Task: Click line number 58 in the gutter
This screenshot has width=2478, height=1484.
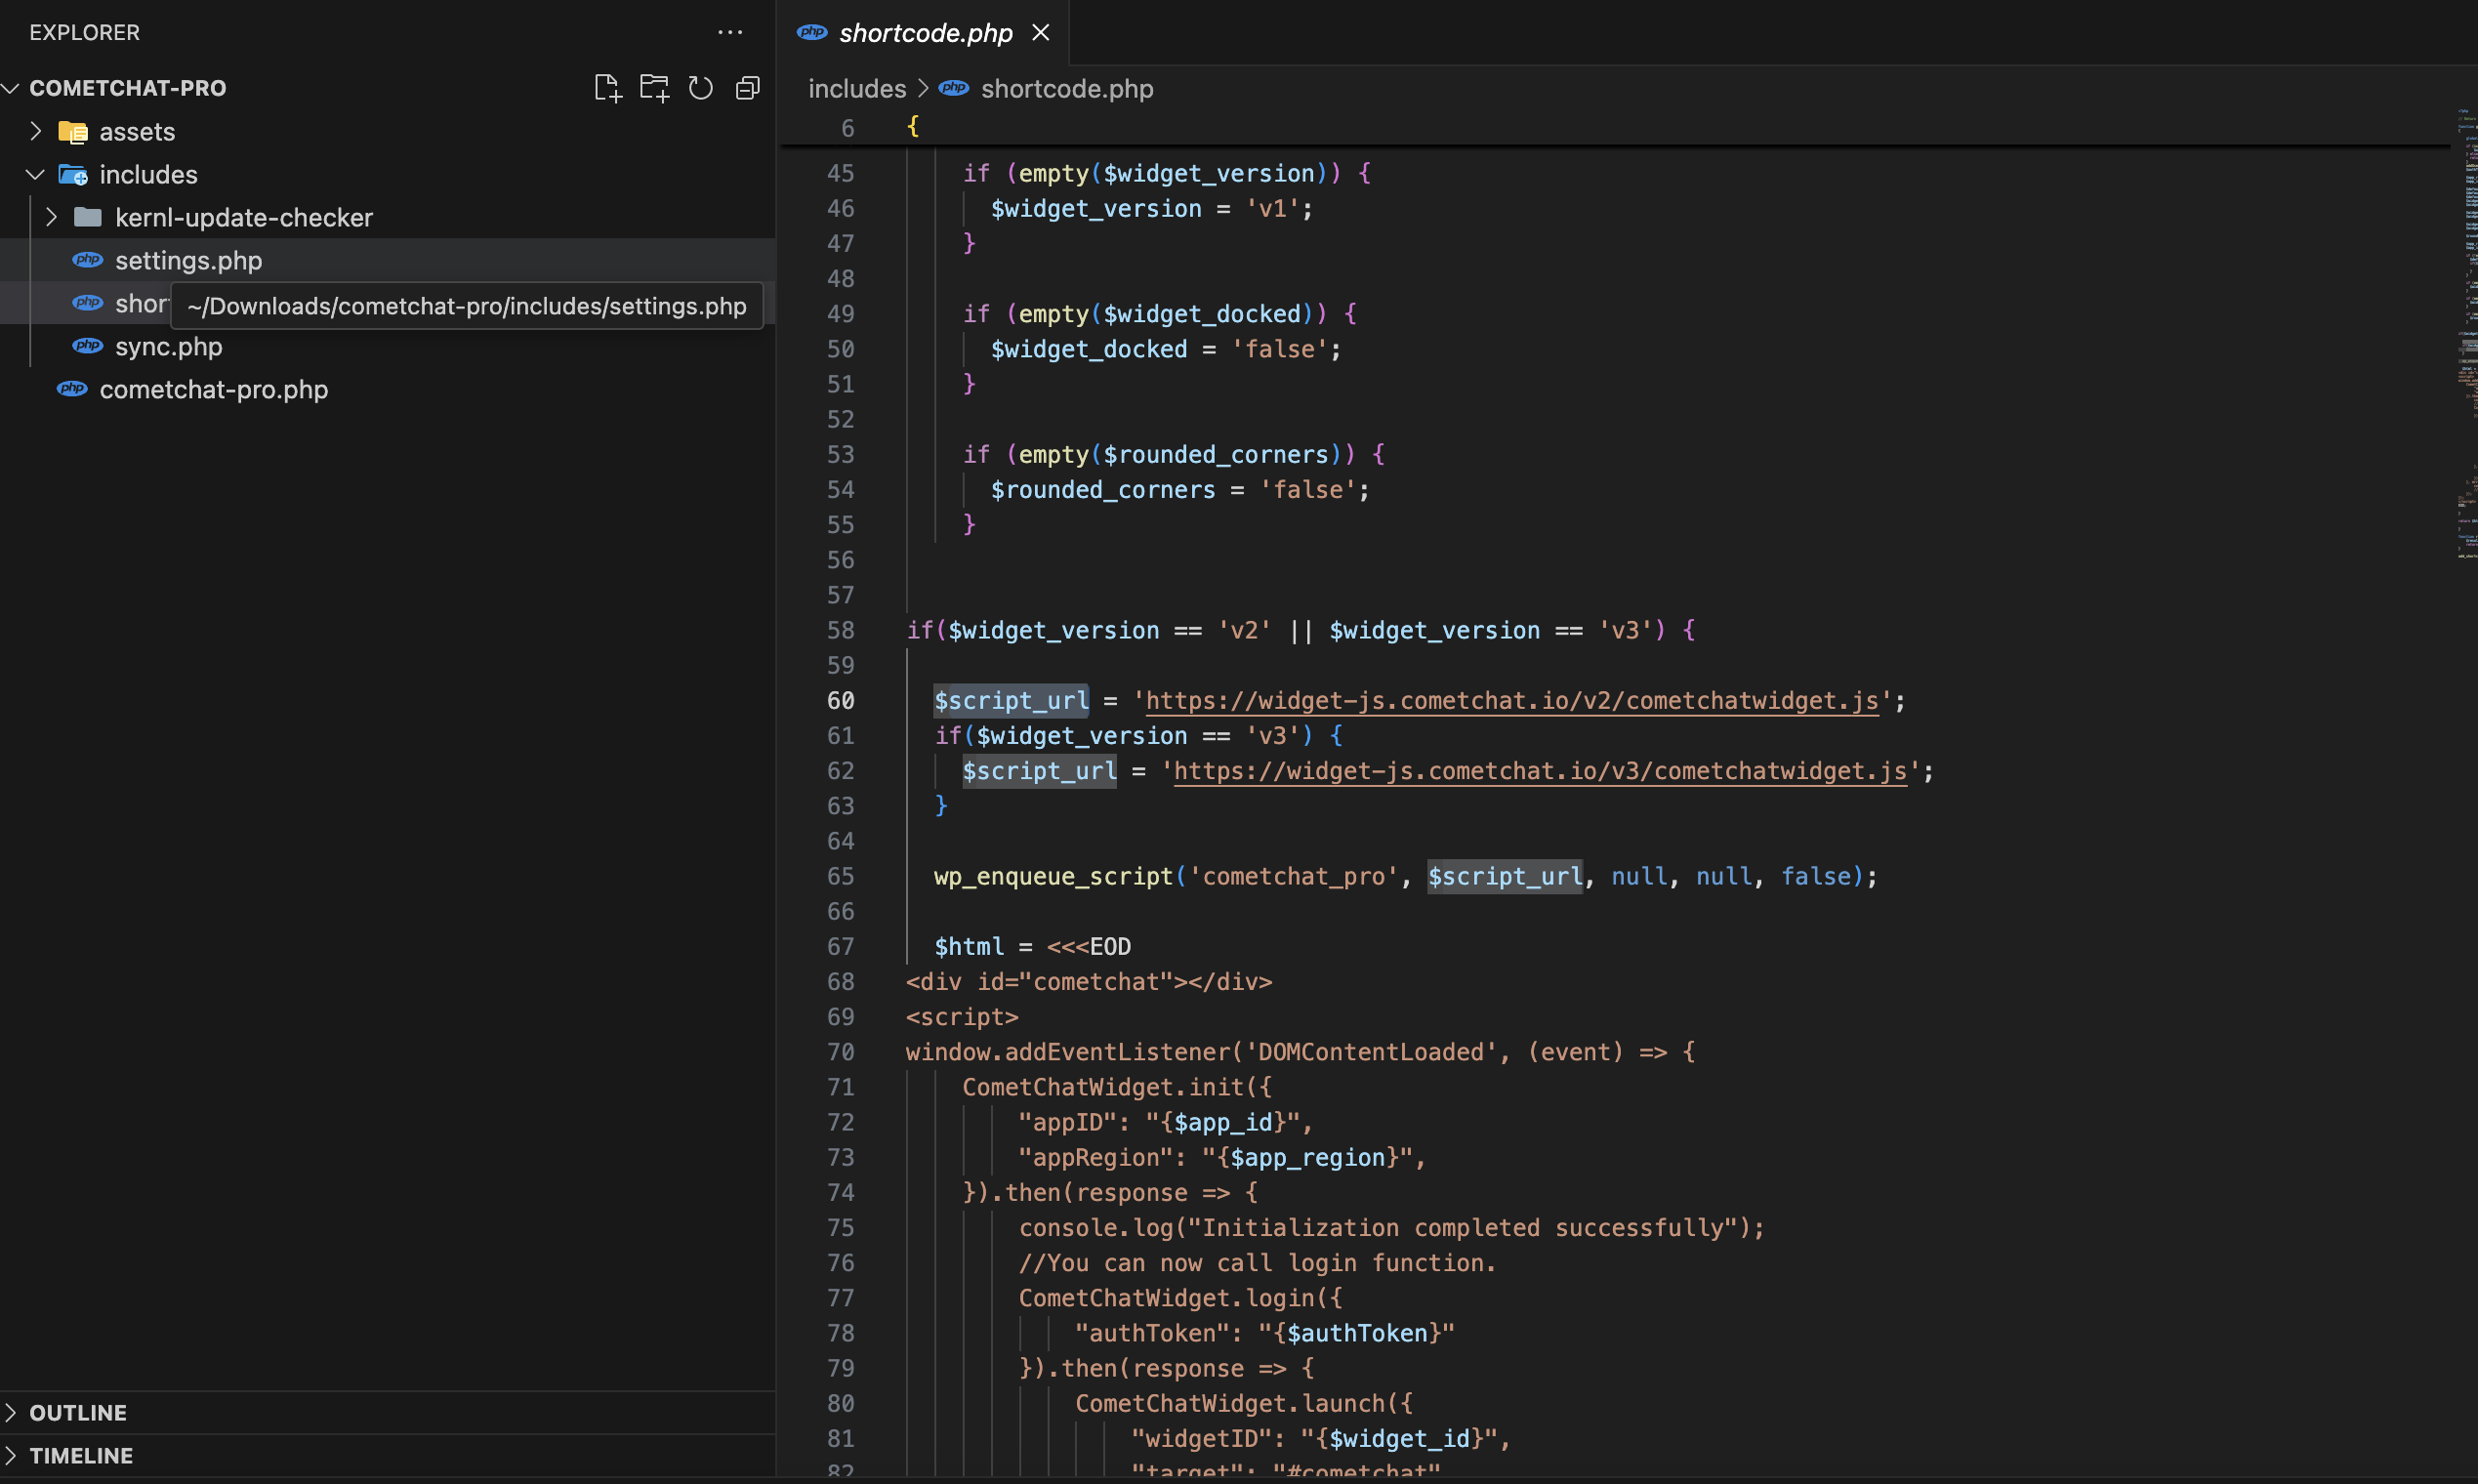Action: 841,631
